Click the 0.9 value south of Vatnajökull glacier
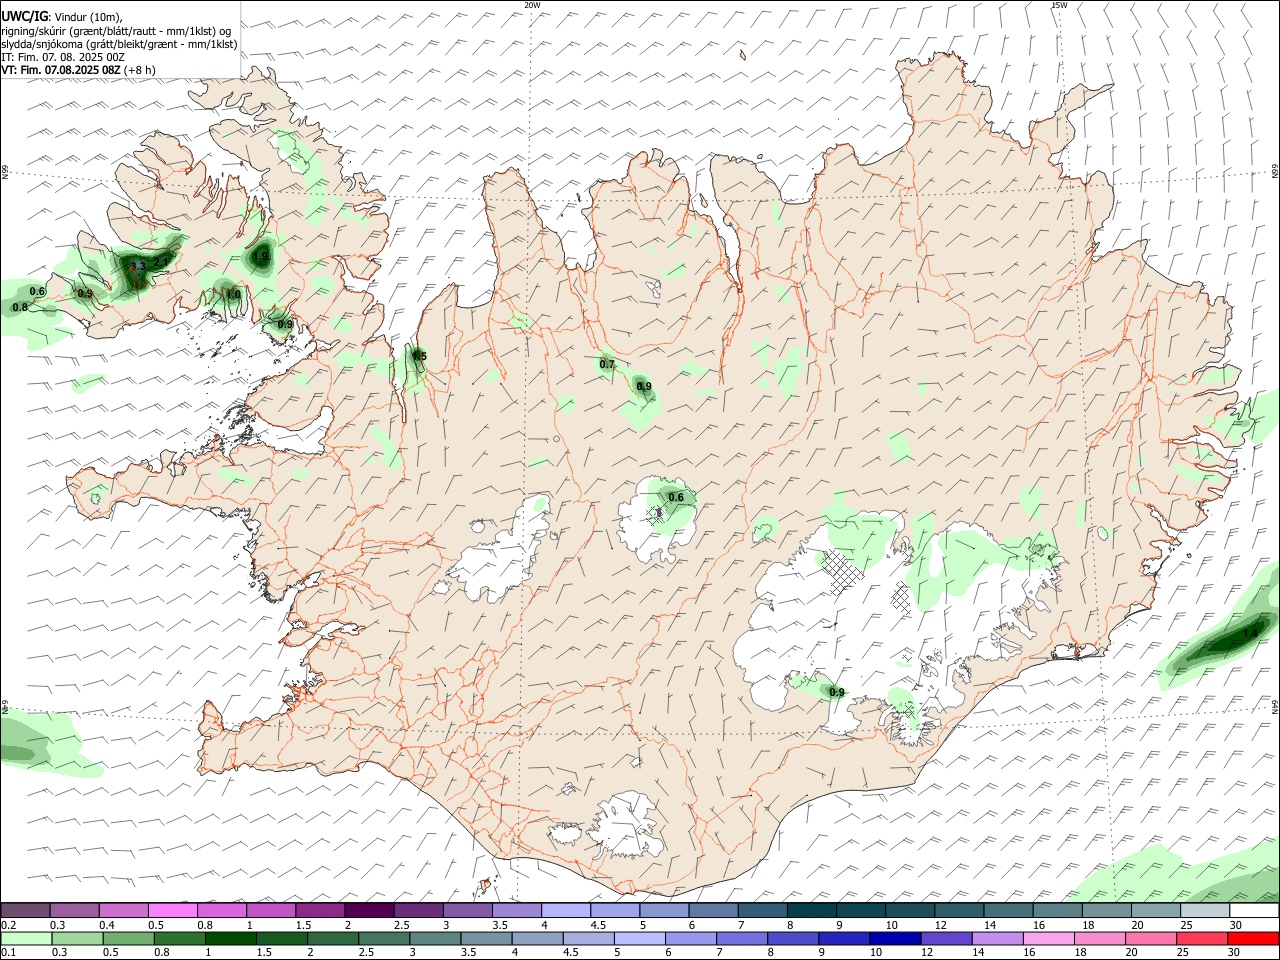Screen dimensions: 1280x960 (x=837, y=693)
